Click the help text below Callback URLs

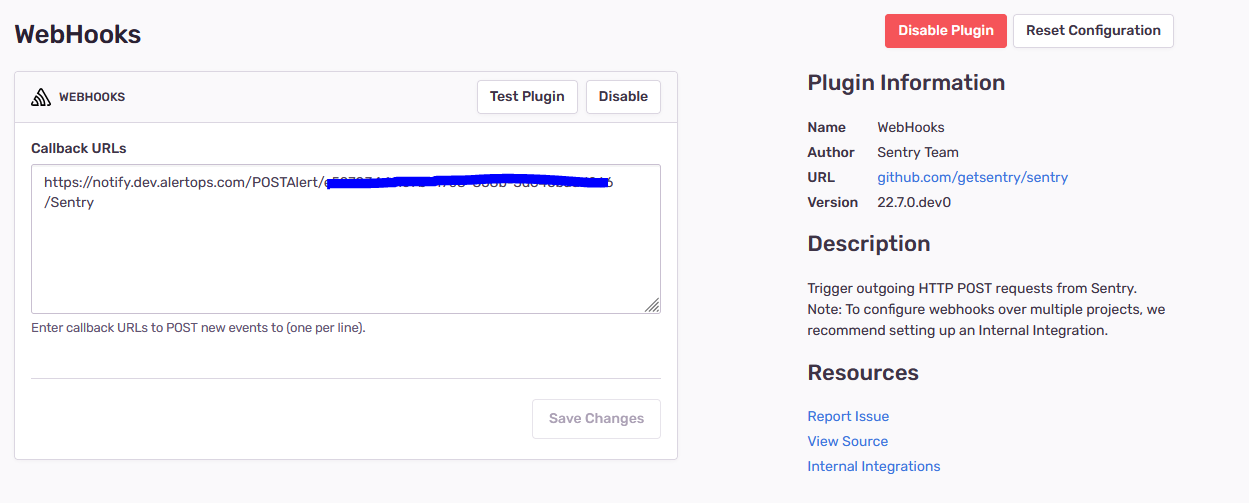pyautogui.click(x=198, y=328)
